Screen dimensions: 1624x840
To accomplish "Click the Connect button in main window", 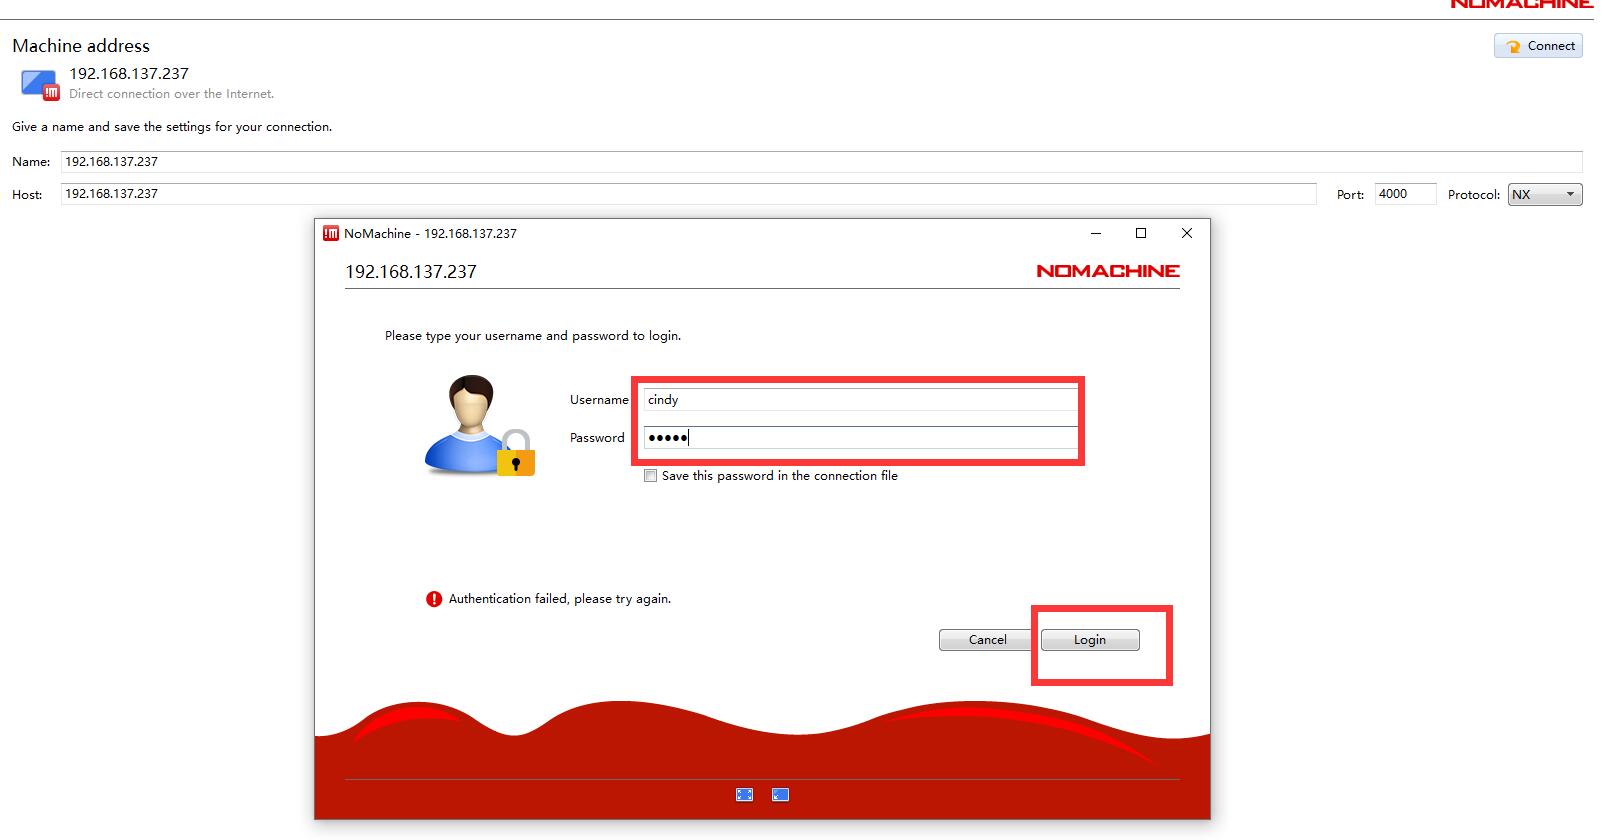I will pos(1538,46).
